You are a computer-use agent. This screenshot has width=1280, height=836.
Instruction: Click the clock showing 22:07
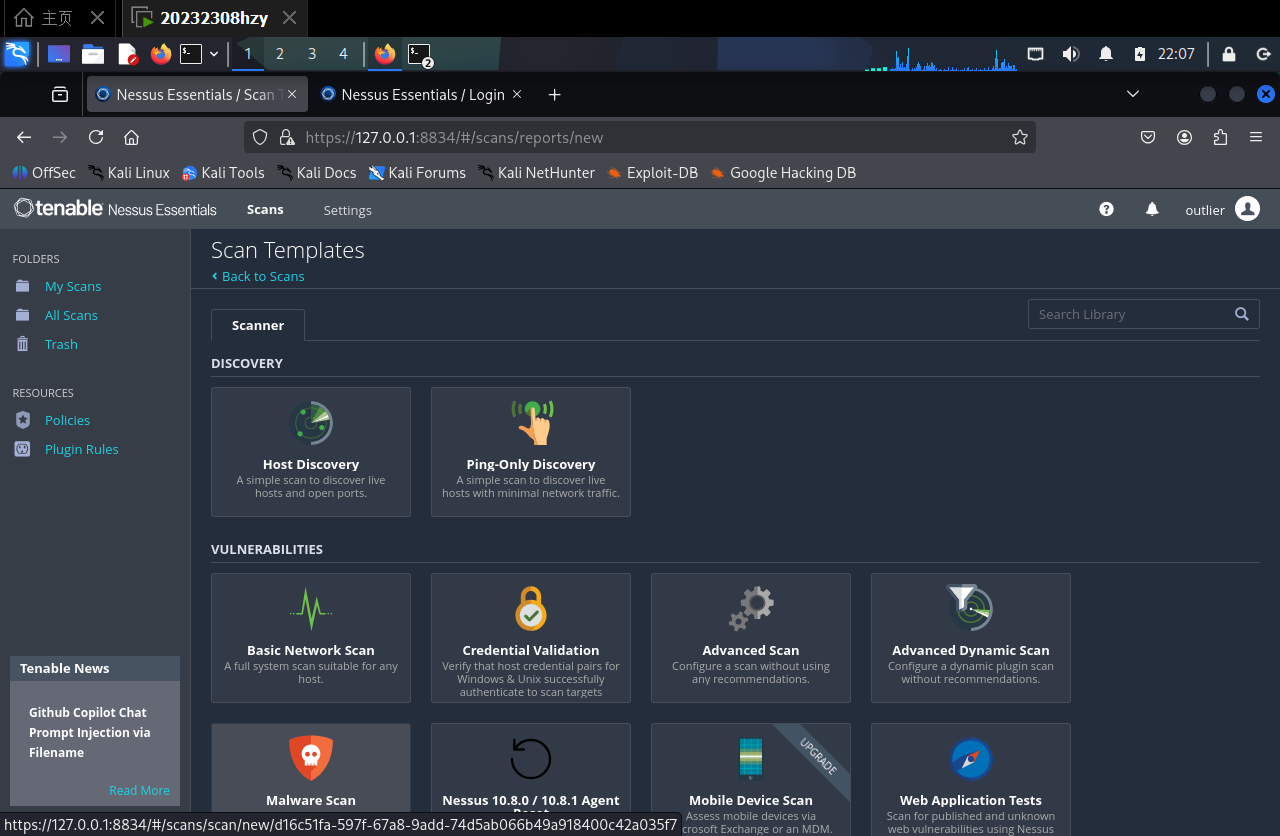[1176, 54]
